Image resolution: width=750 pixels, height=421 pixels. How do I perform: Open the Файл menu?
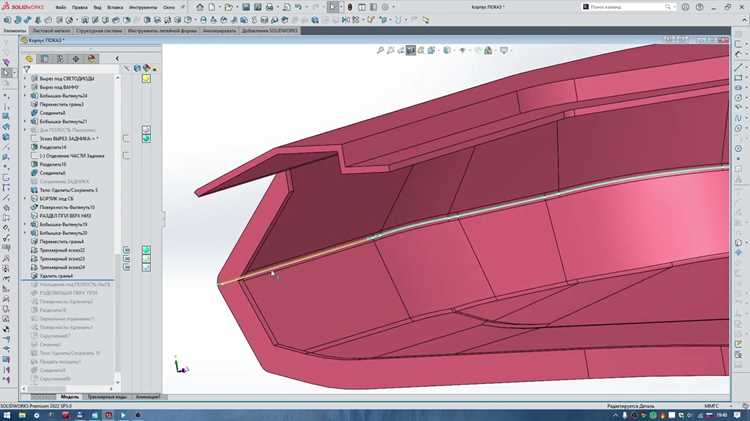point(61,8)
